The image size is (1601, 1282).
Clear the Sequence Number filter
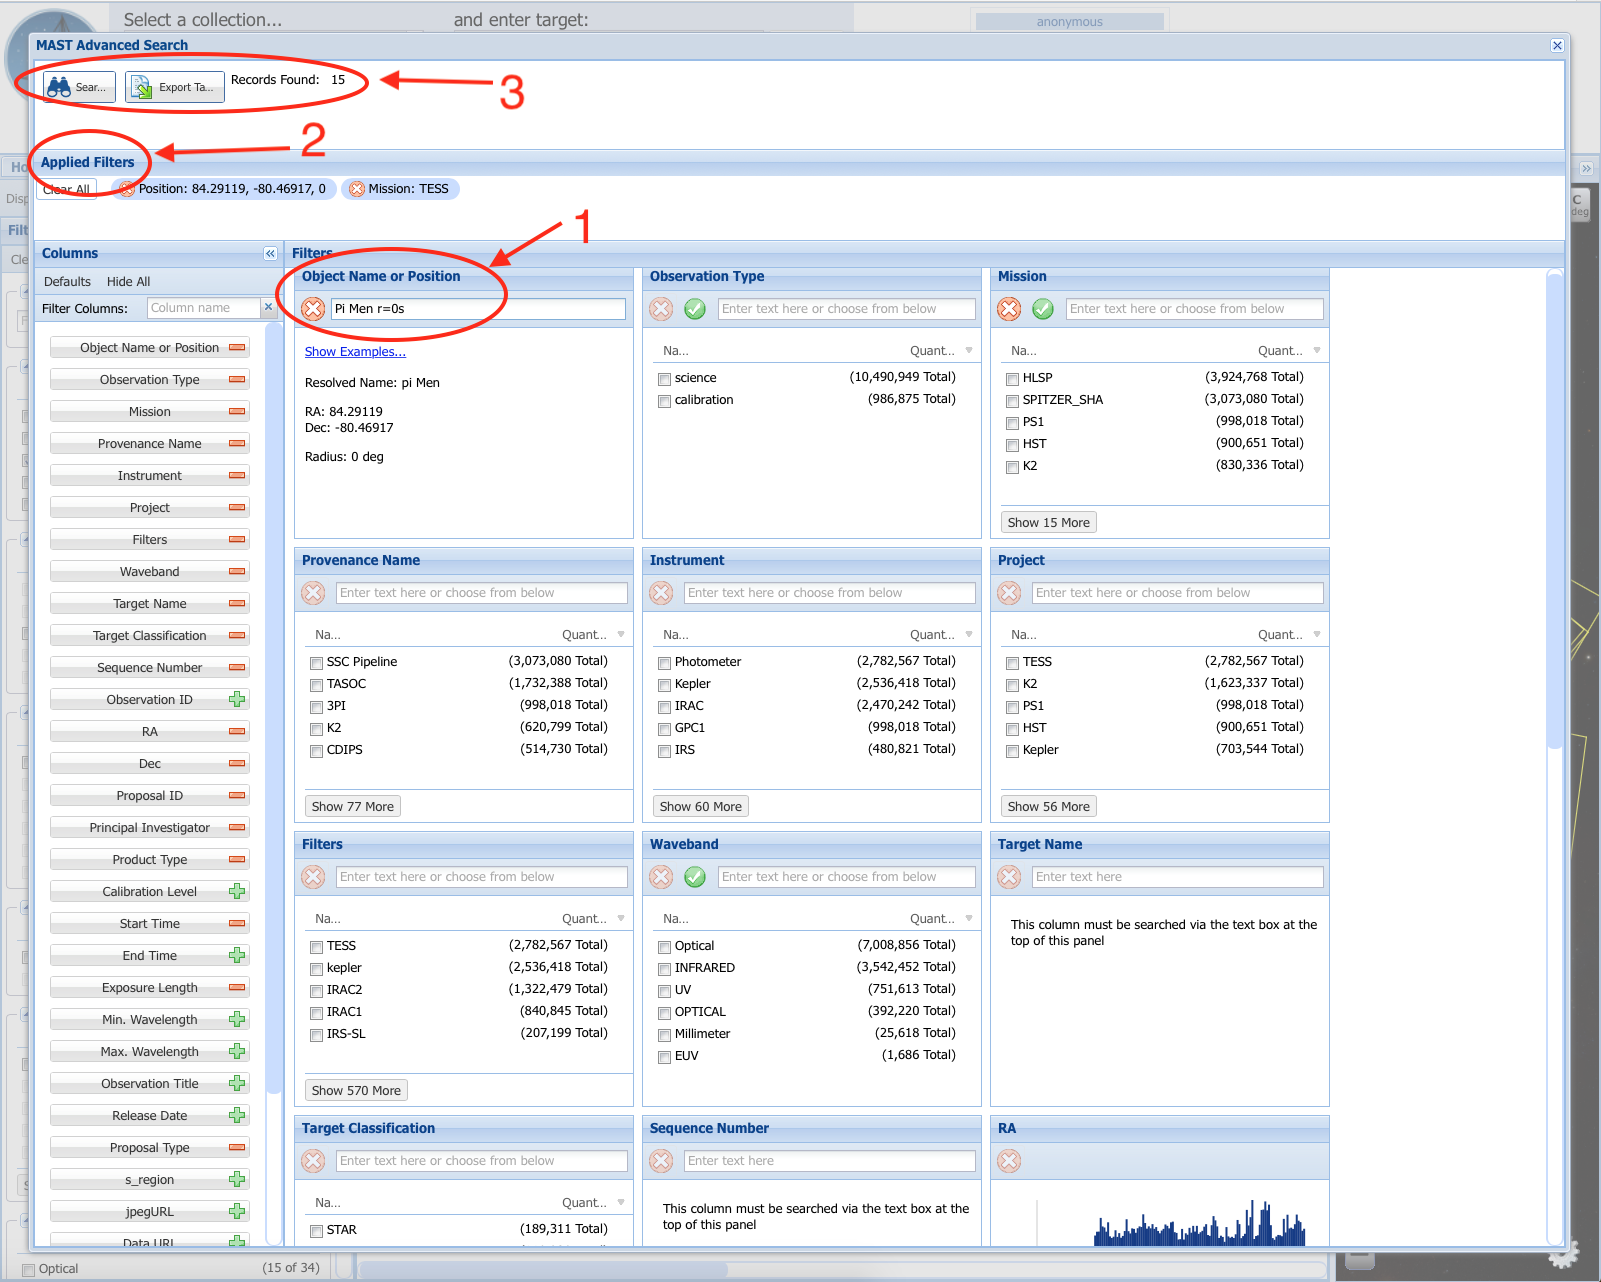pyautogui.click(x=661, y=1161)
